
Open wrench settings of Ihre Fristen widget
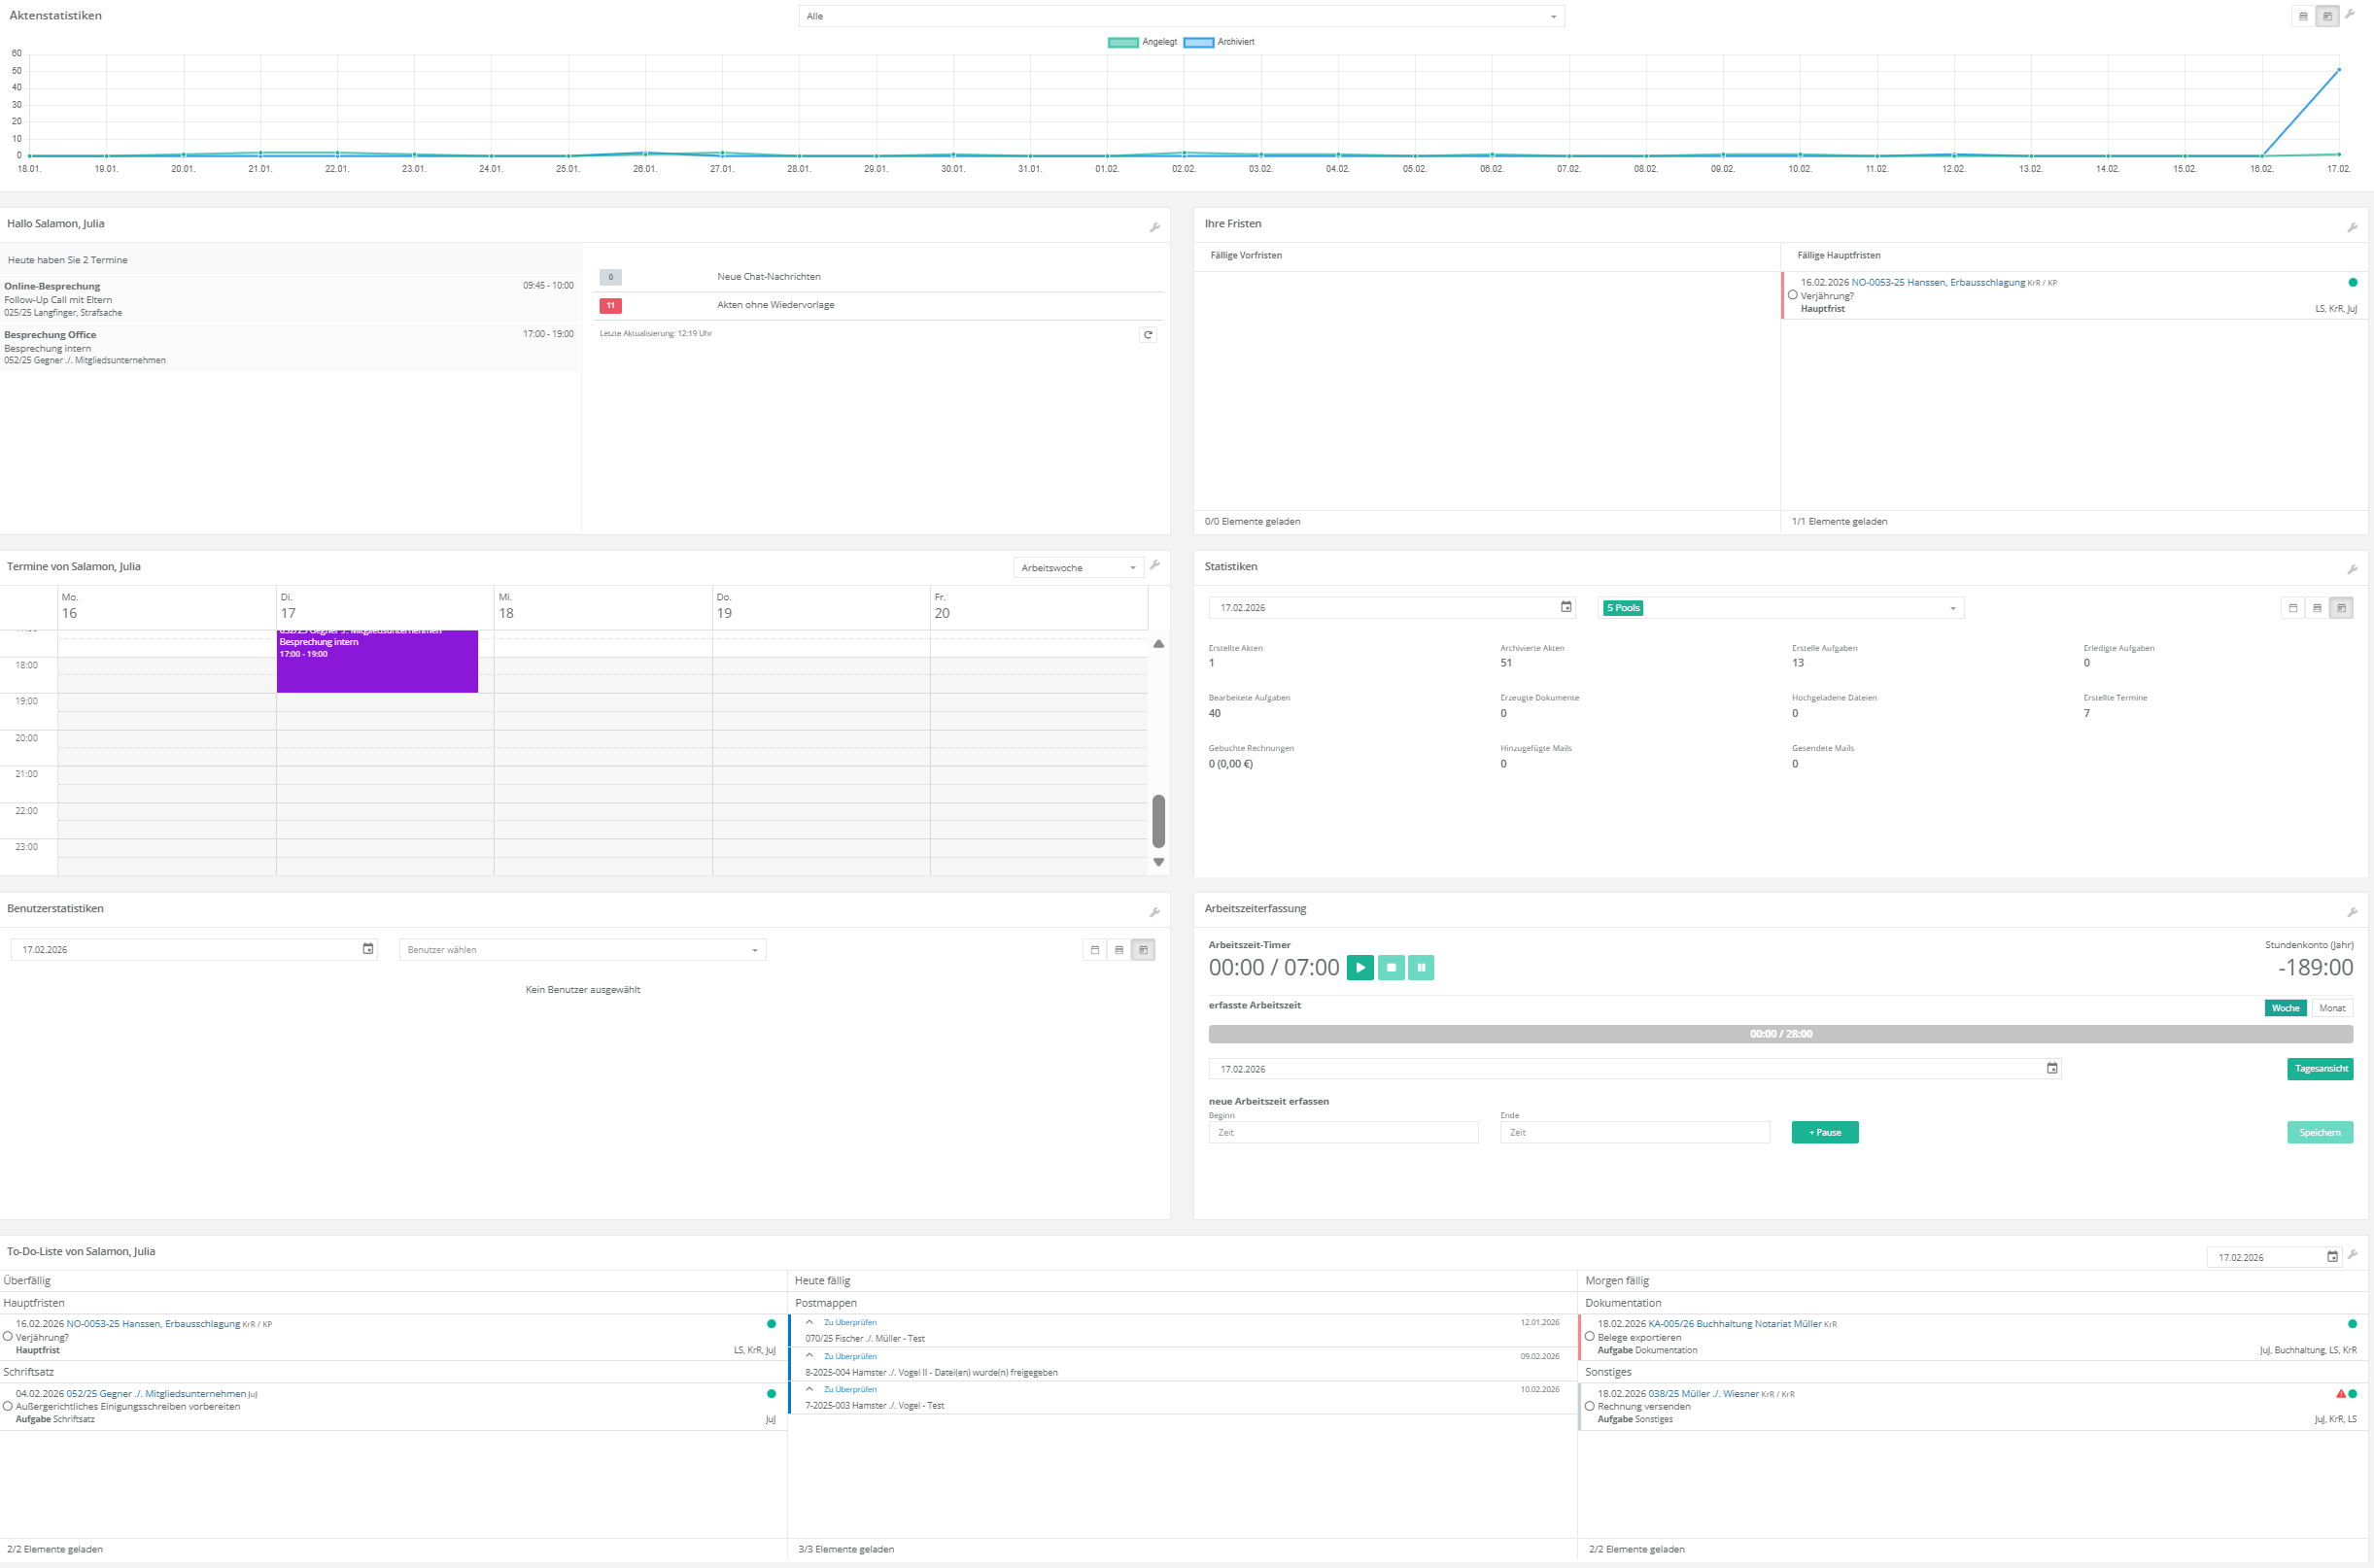click(x=2351, y=228)
